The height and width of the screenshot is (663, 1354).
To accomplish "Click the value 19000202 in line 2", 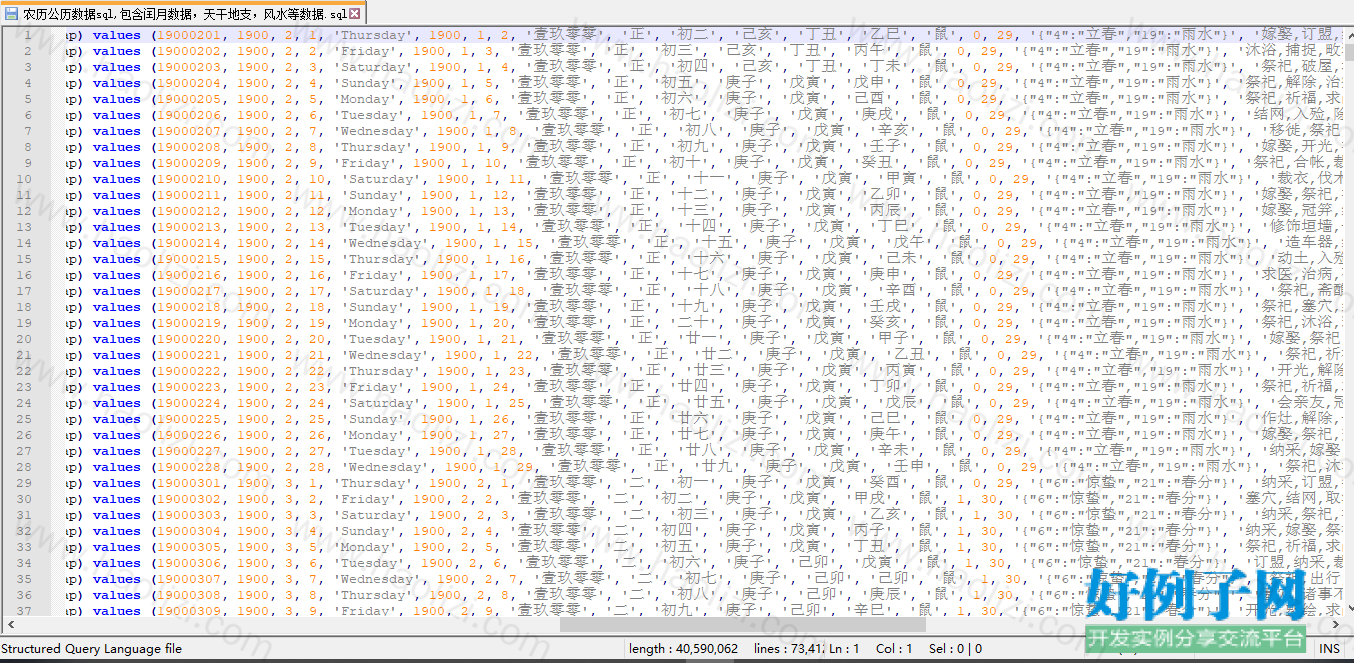I will (x=191, y=51).
